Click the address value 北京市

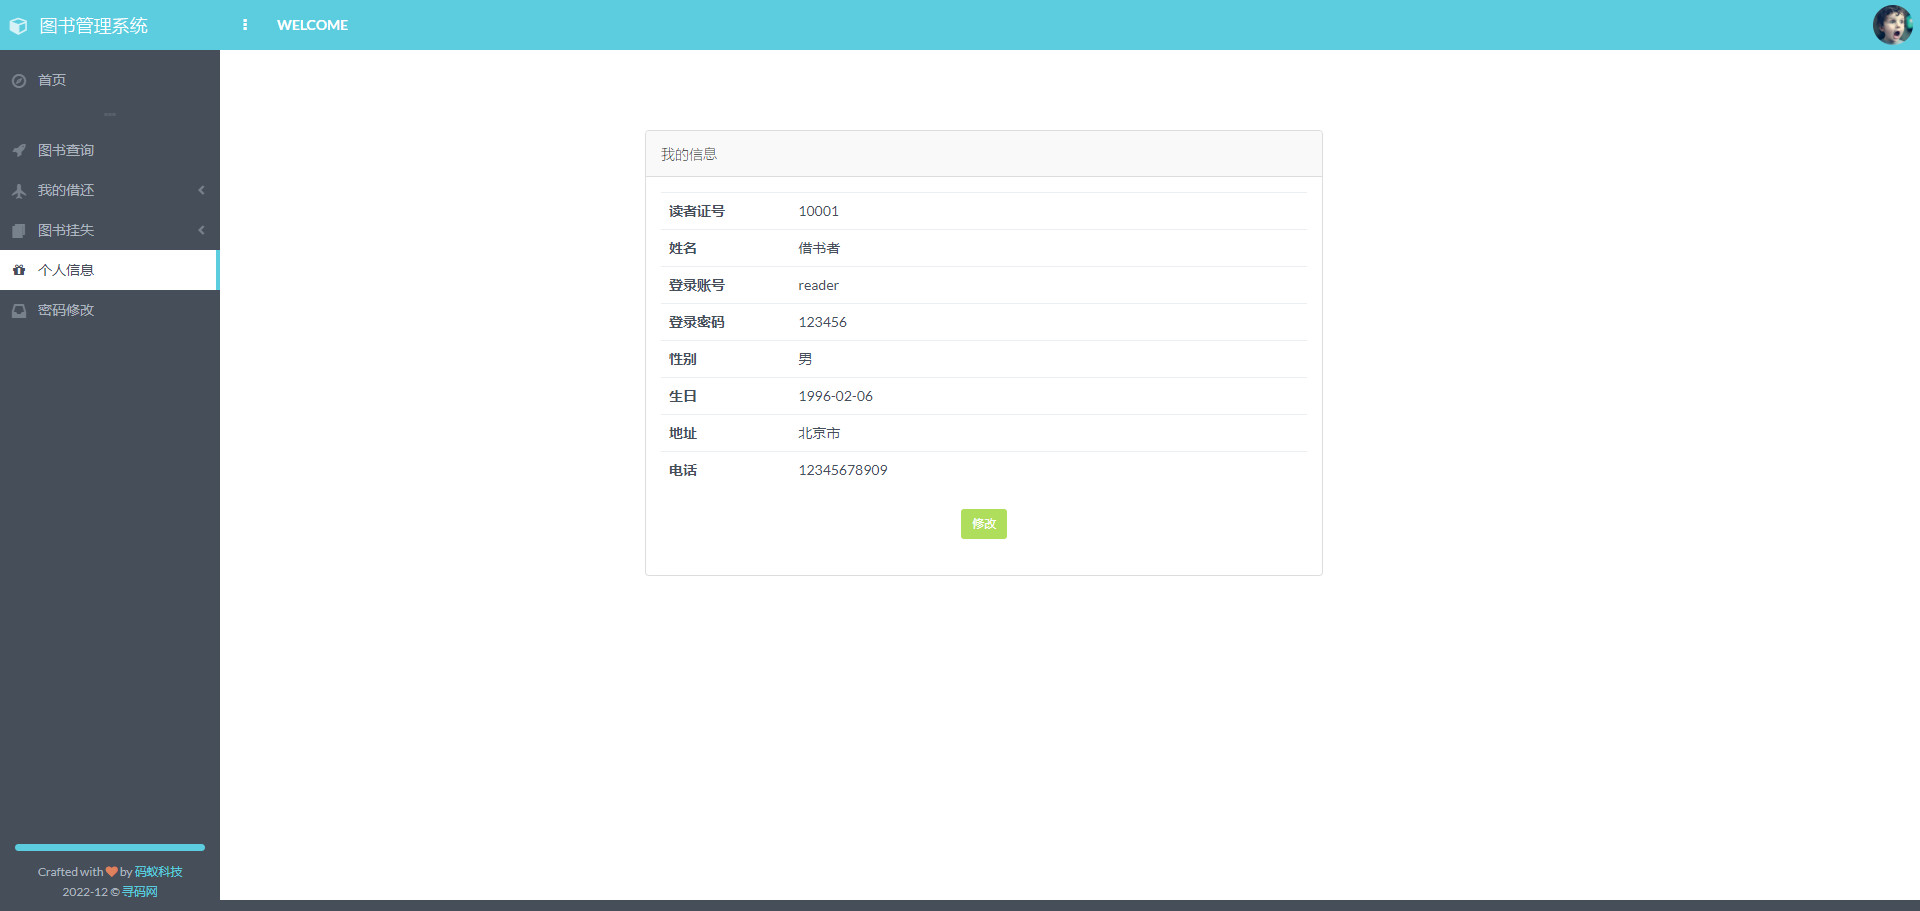(819, 433)
